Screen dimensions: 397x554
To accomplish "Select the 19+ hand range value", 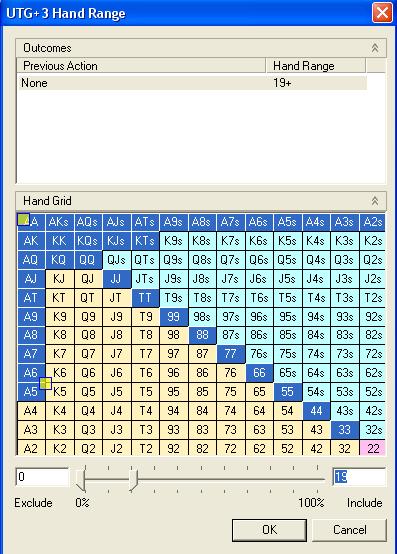I will pyautogui.click(x=282, y=83).
